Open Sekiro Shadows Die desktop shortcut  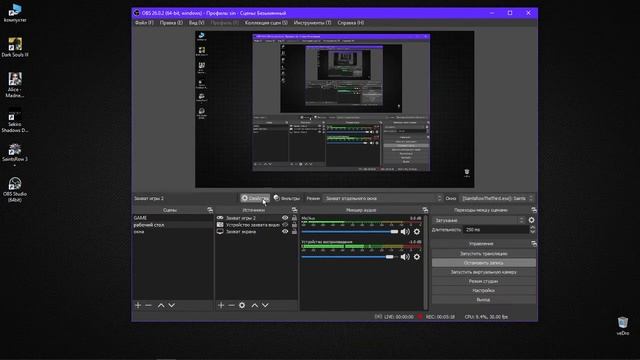coord(15,120)
